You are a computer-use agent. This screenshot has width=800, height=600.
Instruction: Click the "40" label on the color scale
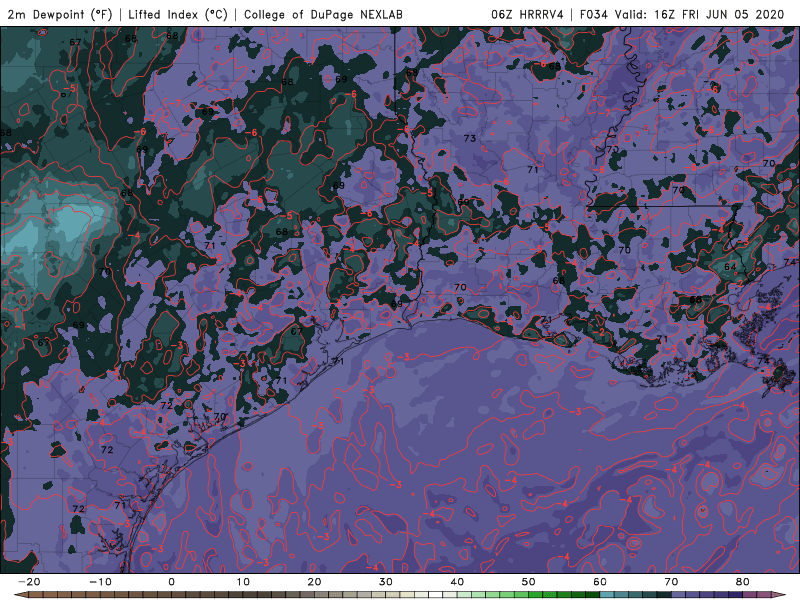tap(457, 582)
